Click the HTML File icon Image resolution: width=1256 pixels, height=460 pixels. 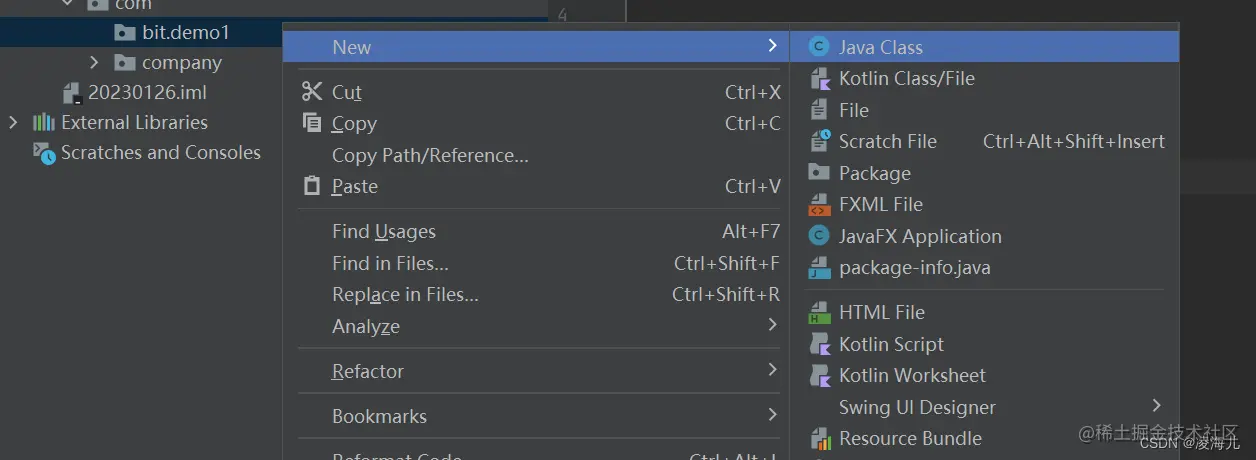819,312
